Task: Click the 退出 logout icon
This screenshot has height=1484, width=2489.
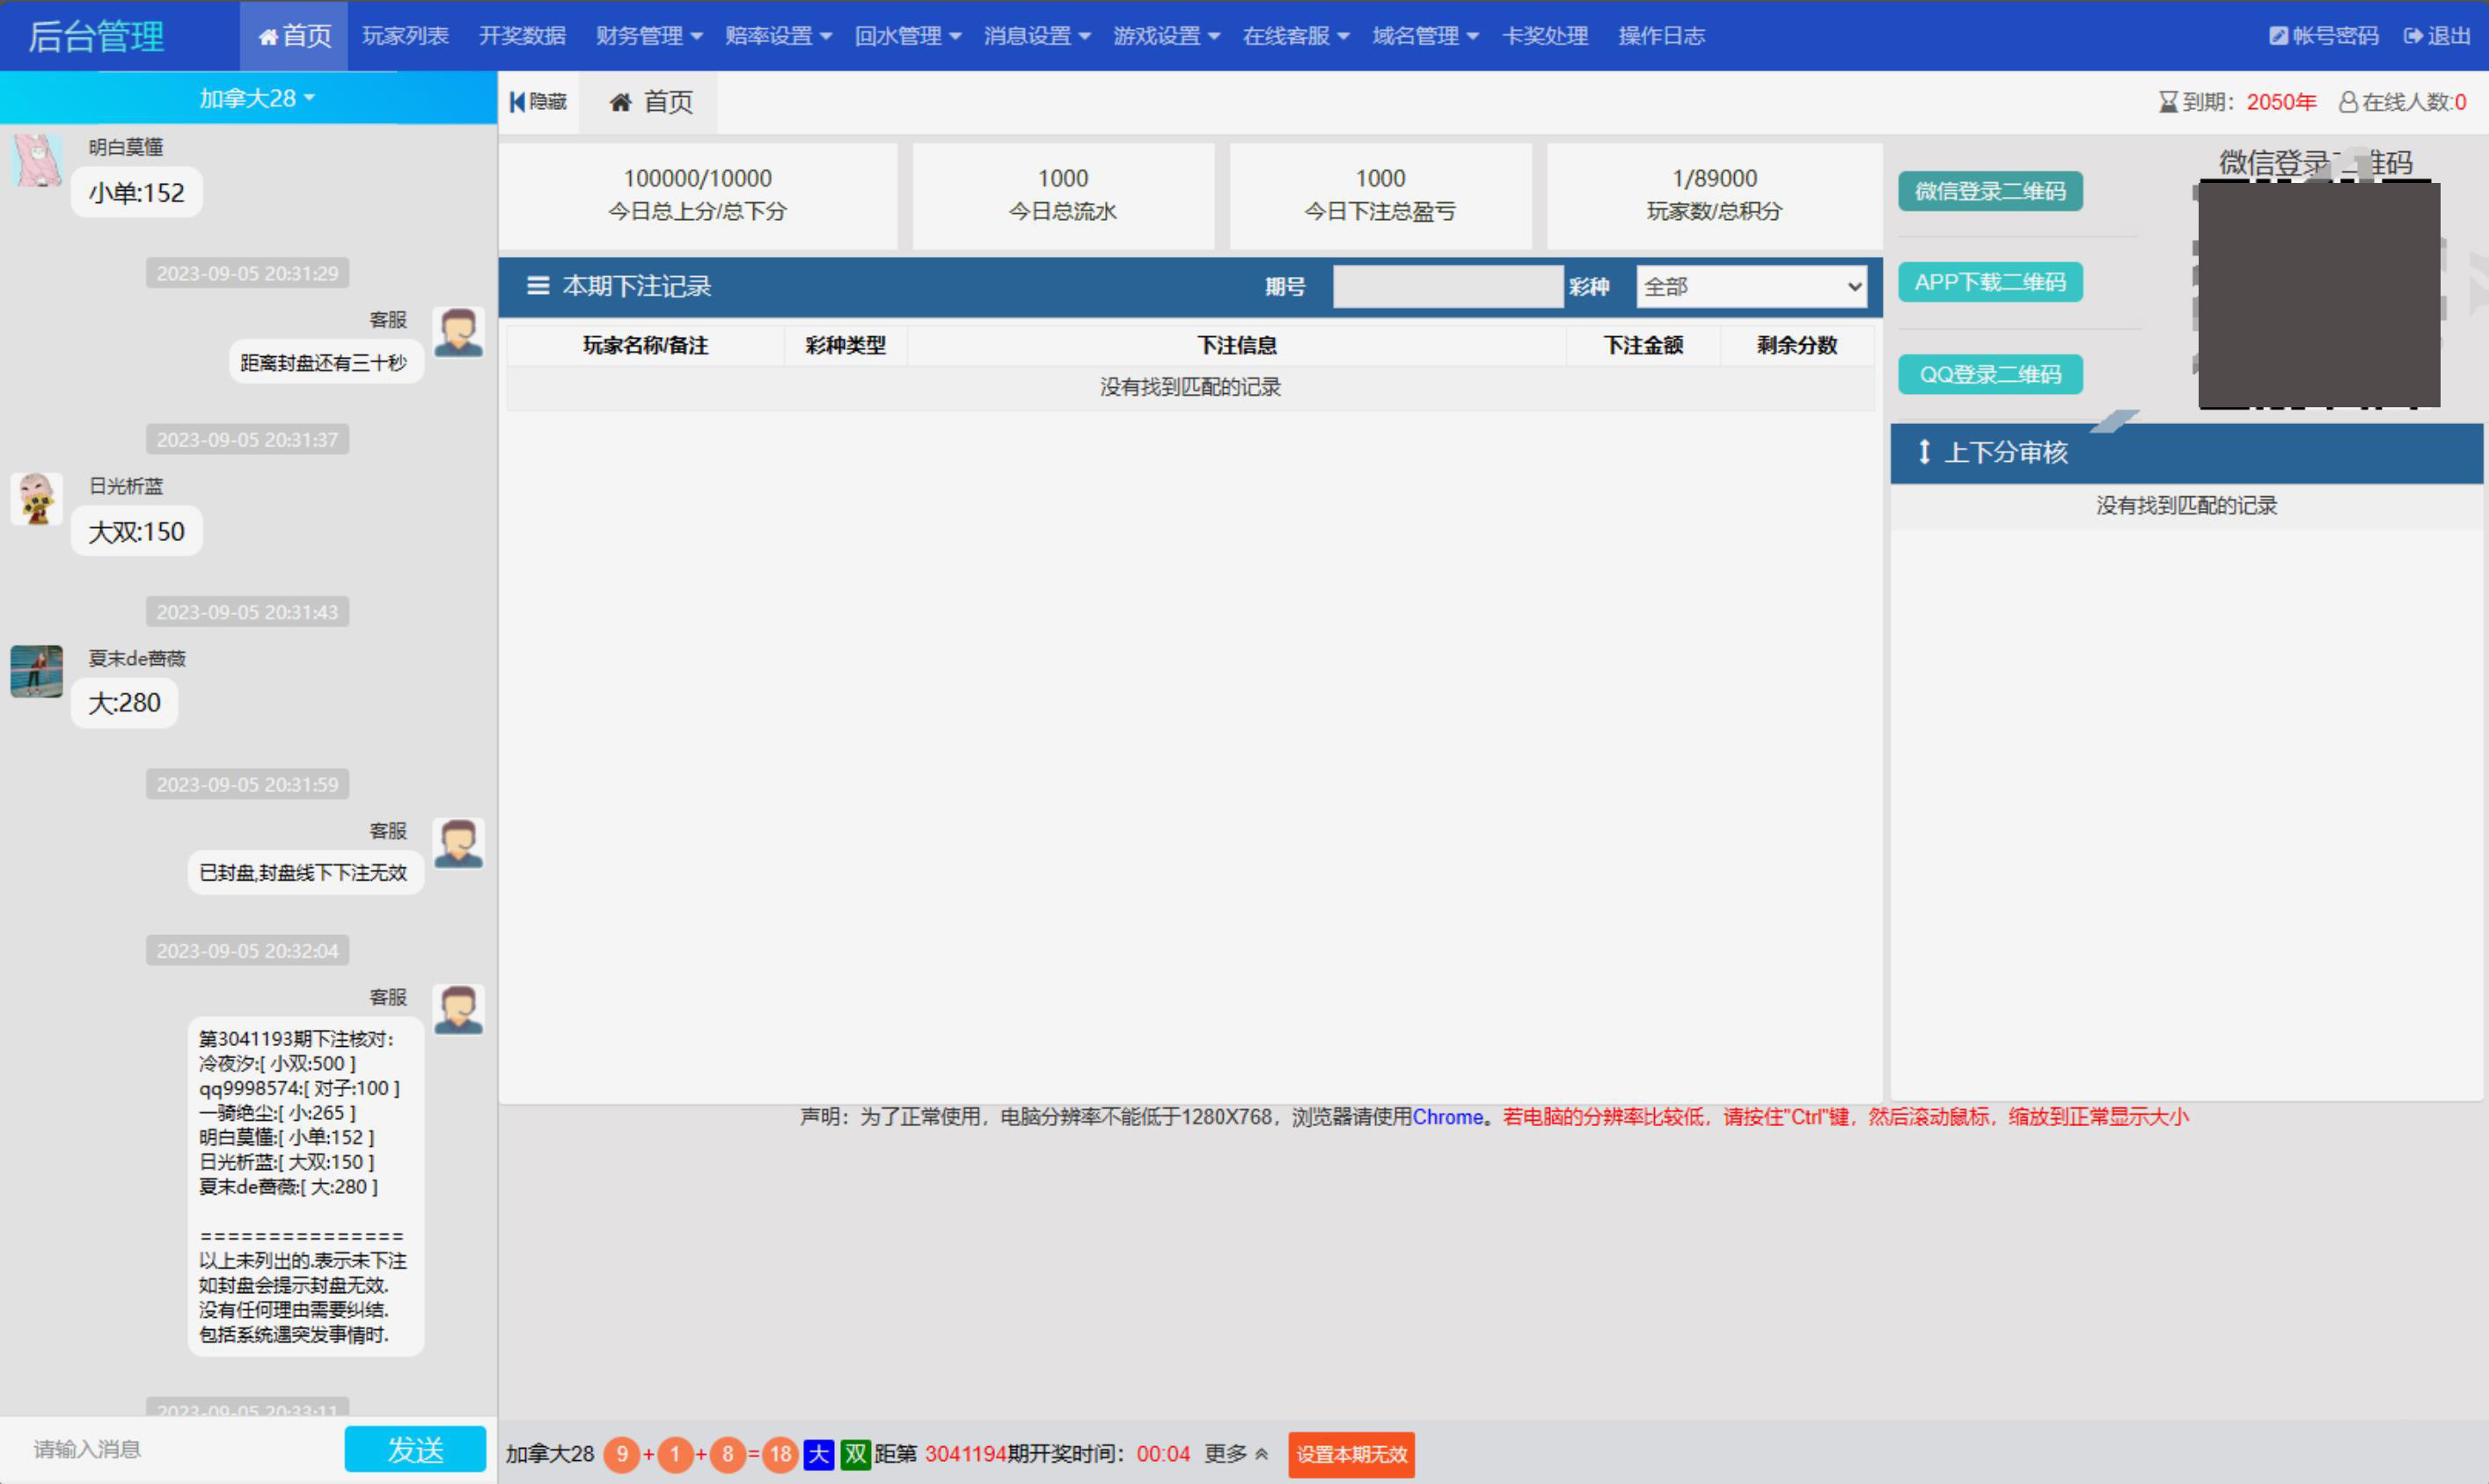Action: 2413,36
